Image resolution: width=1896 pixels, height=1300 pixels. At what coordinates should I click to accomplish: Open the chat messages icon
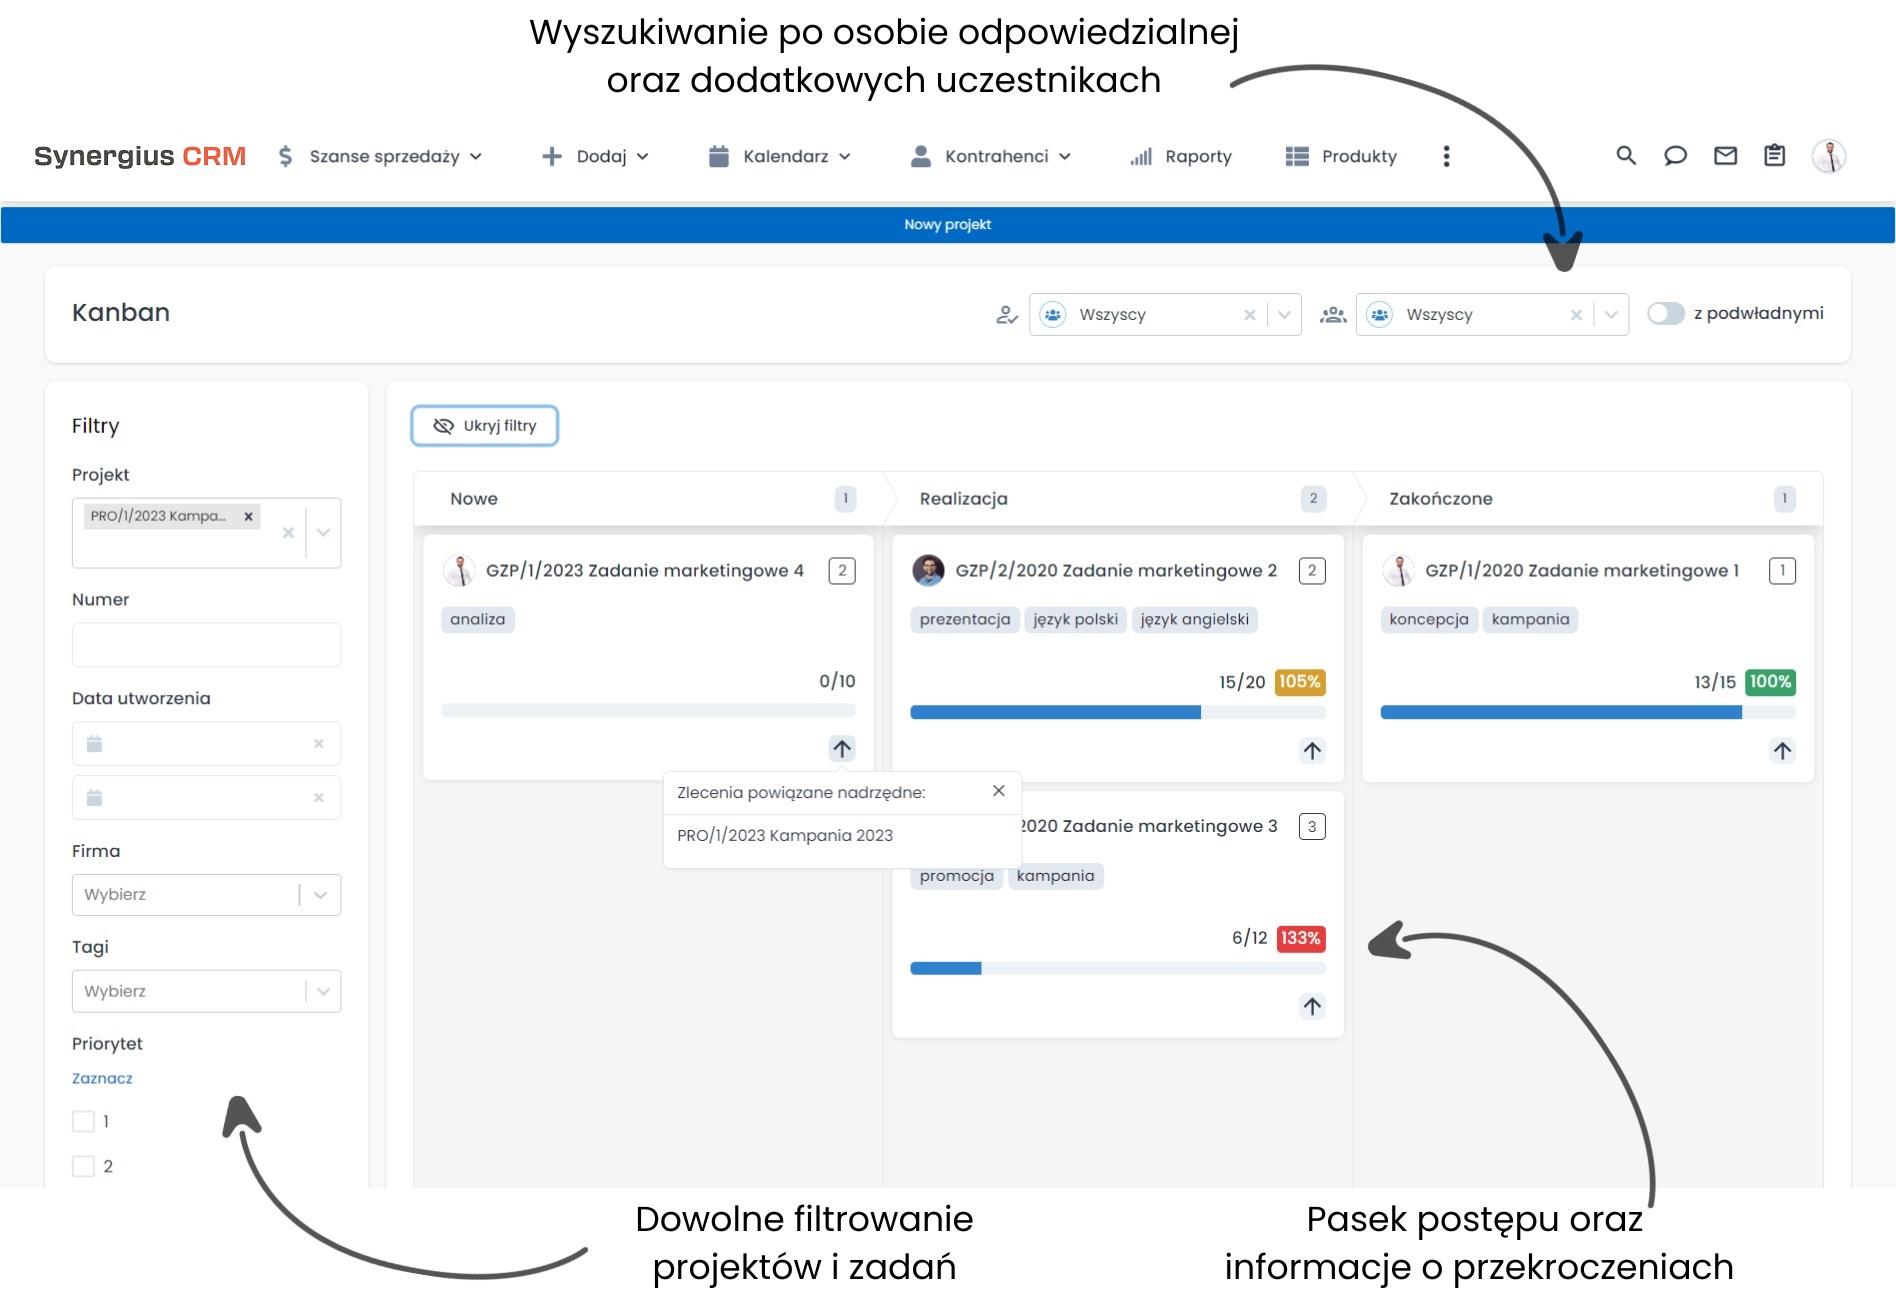tap(1675, 156)
